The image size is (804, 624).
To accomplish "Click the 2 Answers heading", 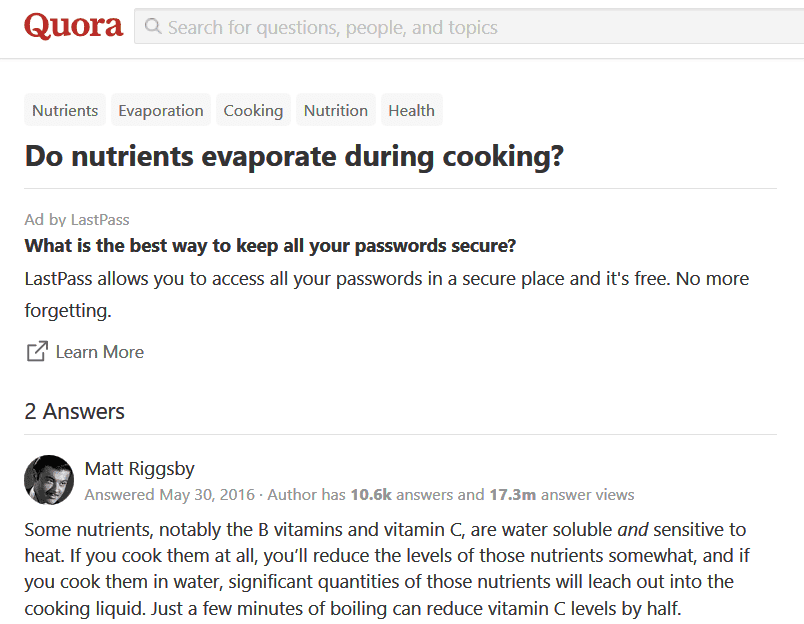I will pyautogui.click(x=75, y=411).
